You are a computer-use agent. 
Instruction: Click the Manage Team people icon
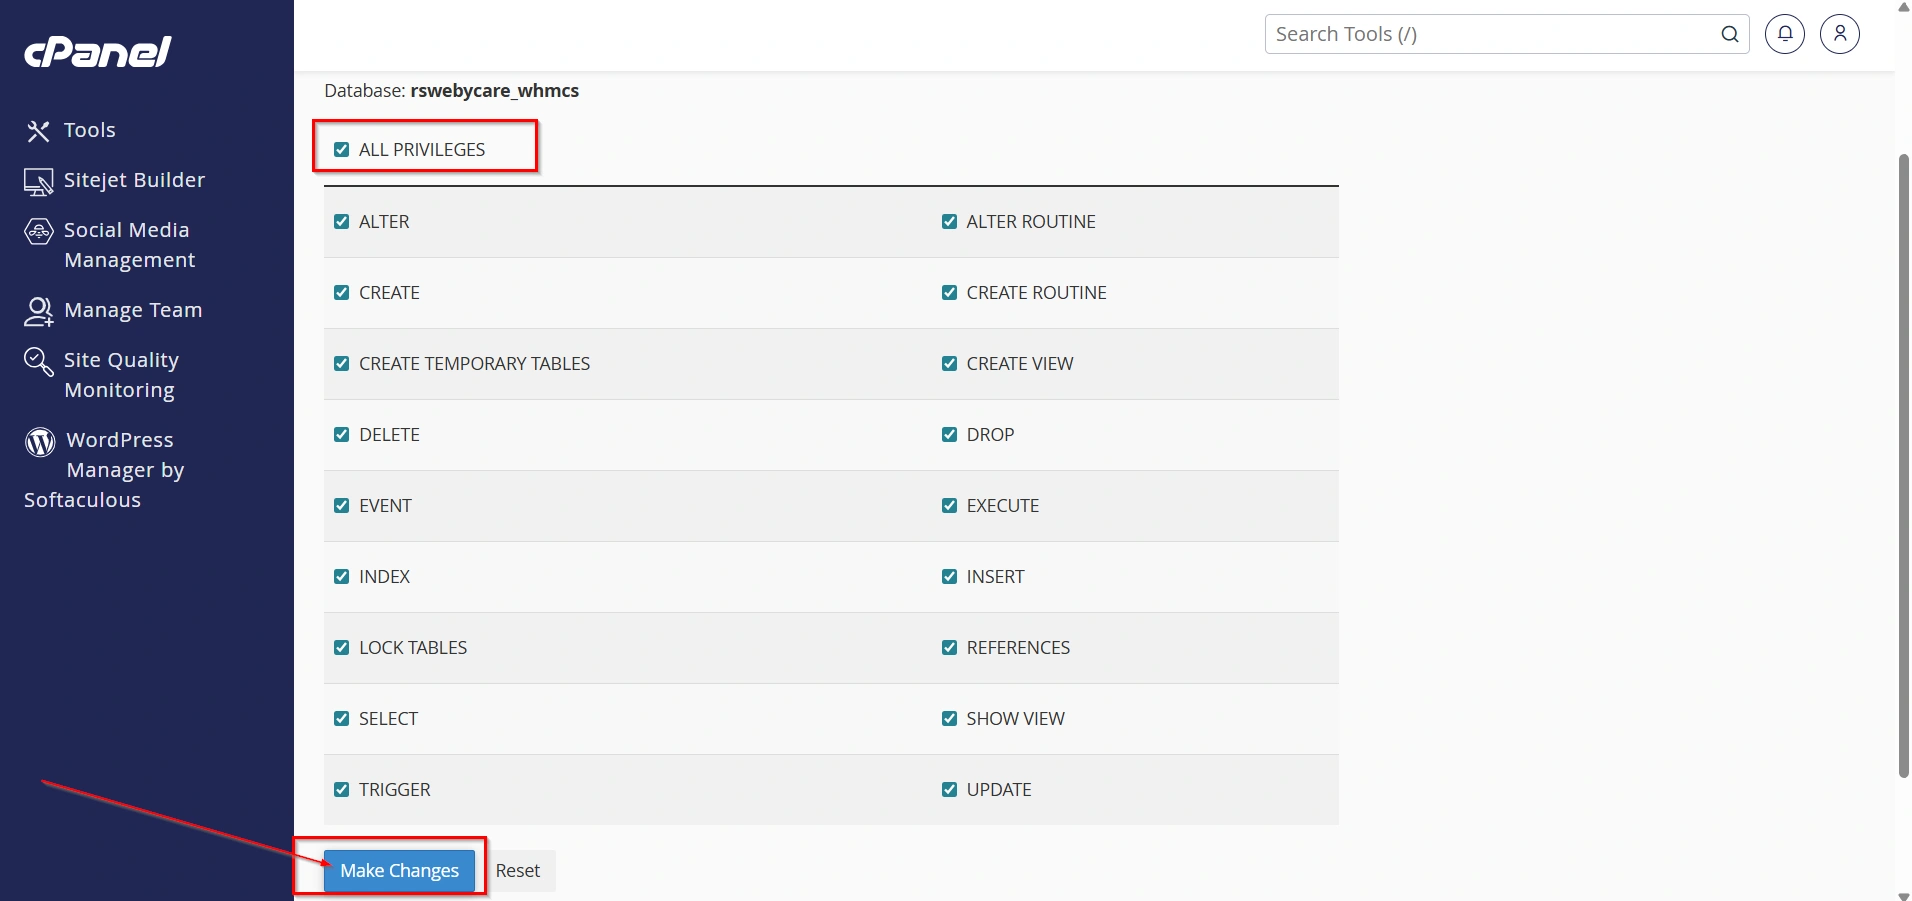click(x=38, y=311)
